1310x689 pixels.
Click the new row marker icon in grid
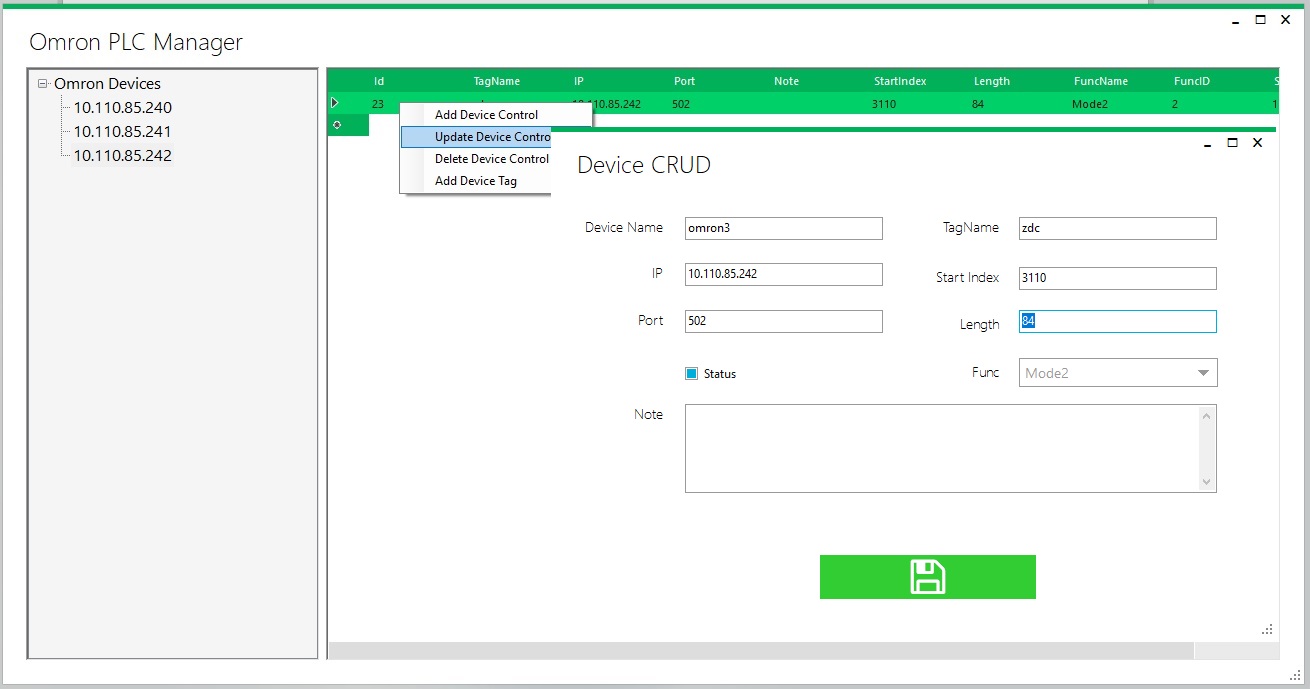(x=337, y=125)
